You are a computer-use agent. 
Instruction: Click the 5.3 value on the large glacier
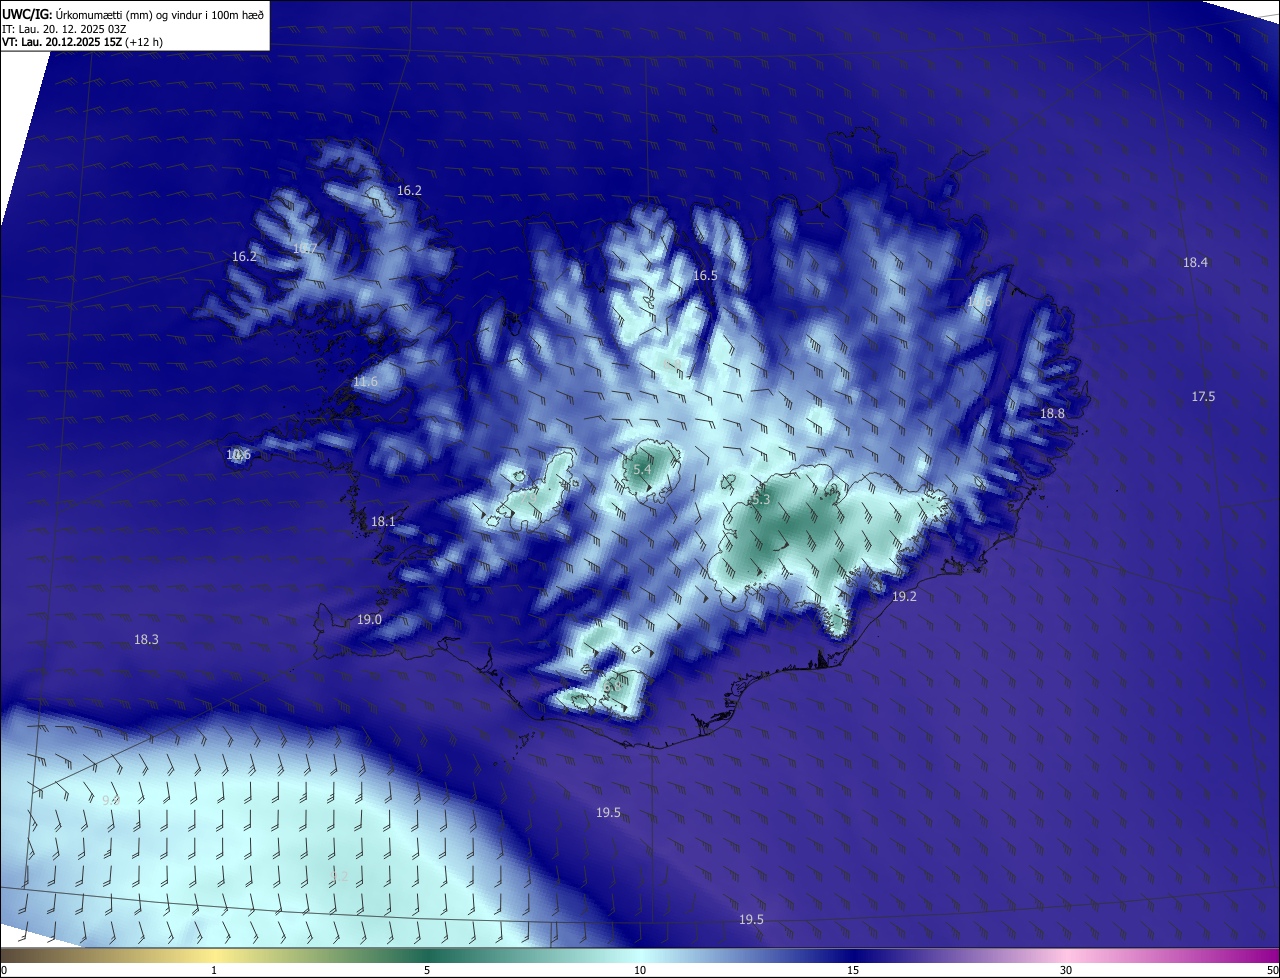tap(760, 498)
